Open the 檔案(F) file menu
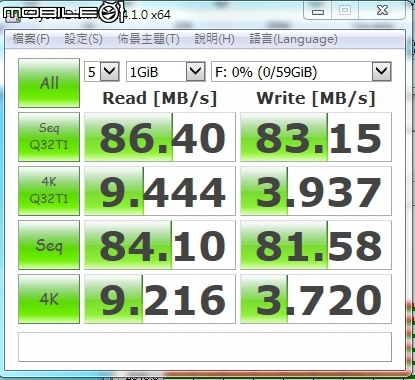This screenshot has width=415, height=380. pyautogui.click(x=31, y=39)
